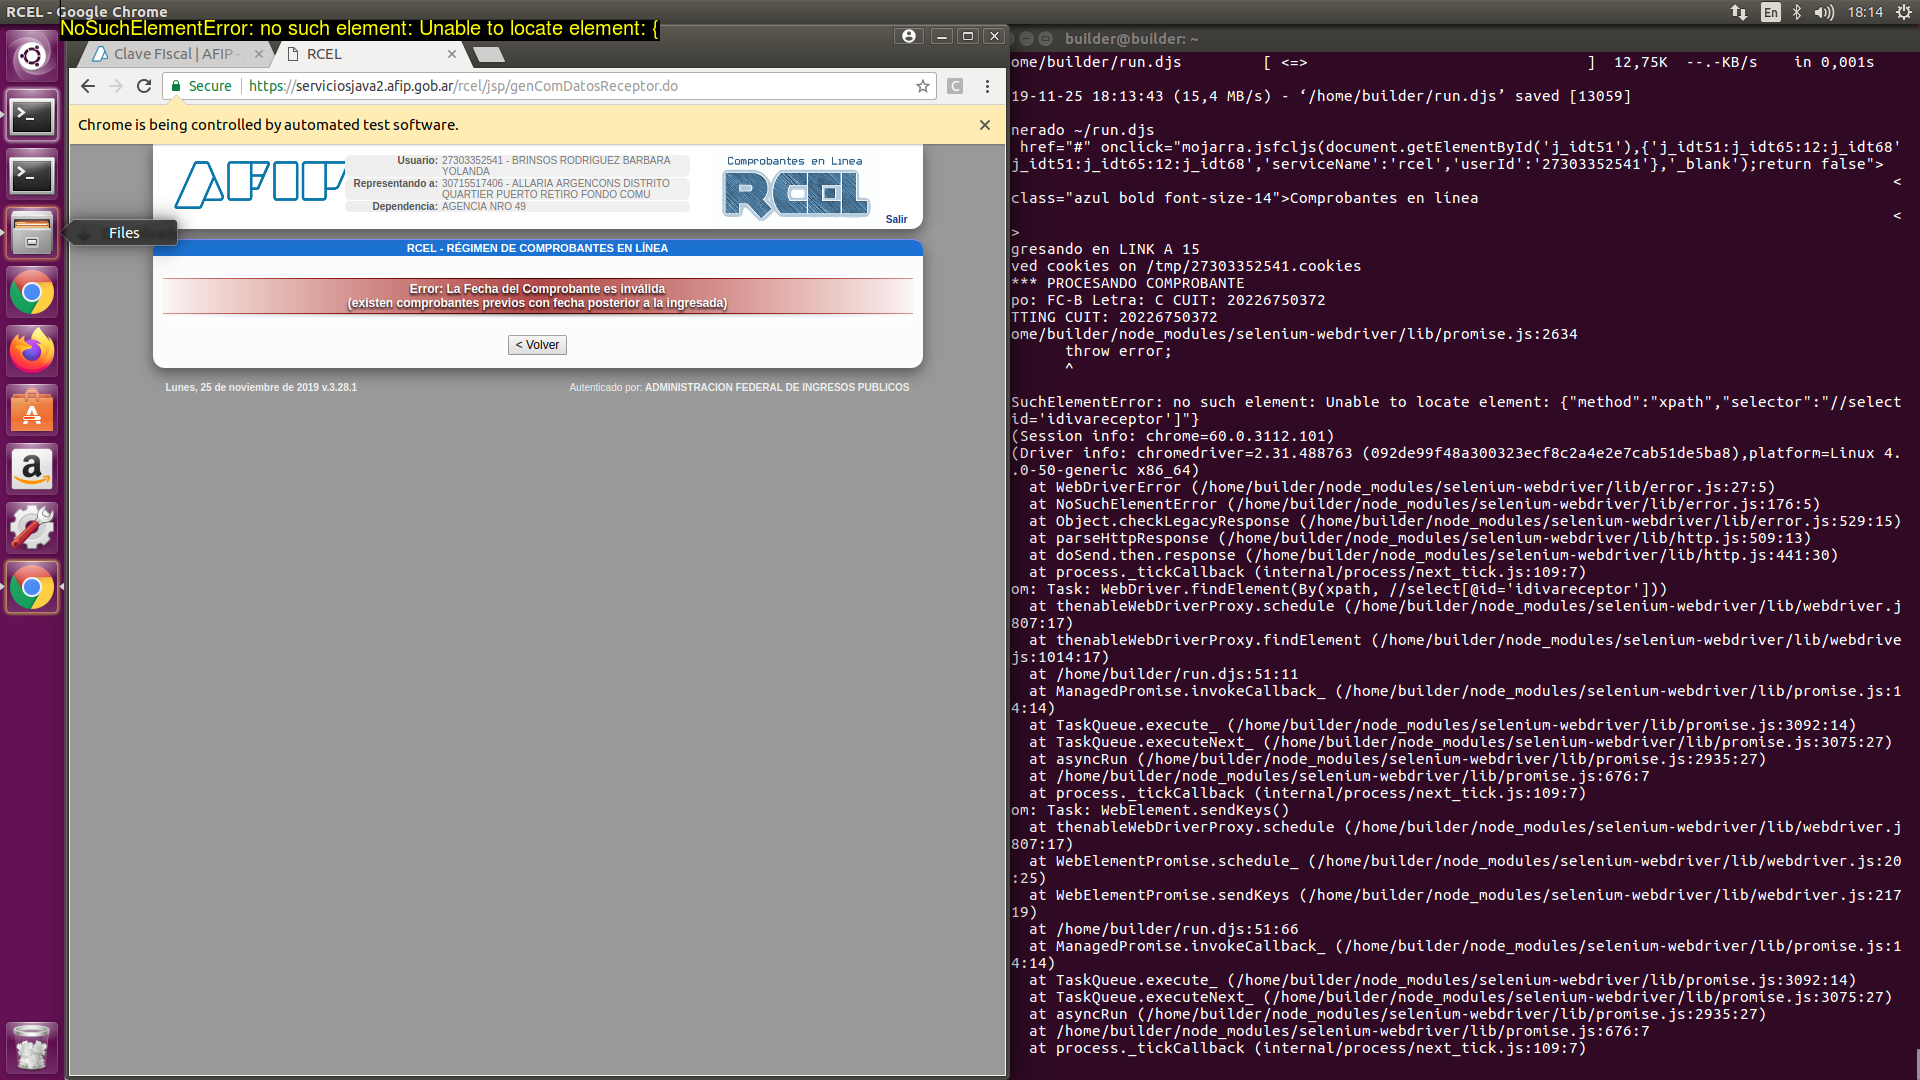Focus running Chrome launcher icon
The height and width of the screenshot is (1080, 1920).
32,587
